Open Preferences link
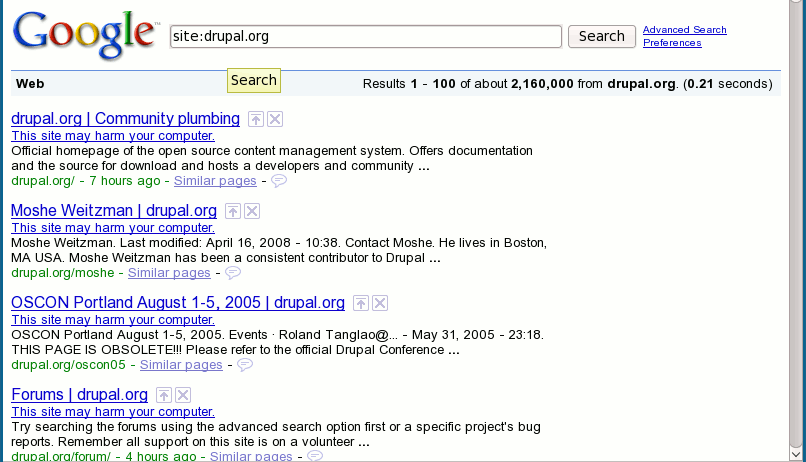806x462 pixels. [672, 43]
